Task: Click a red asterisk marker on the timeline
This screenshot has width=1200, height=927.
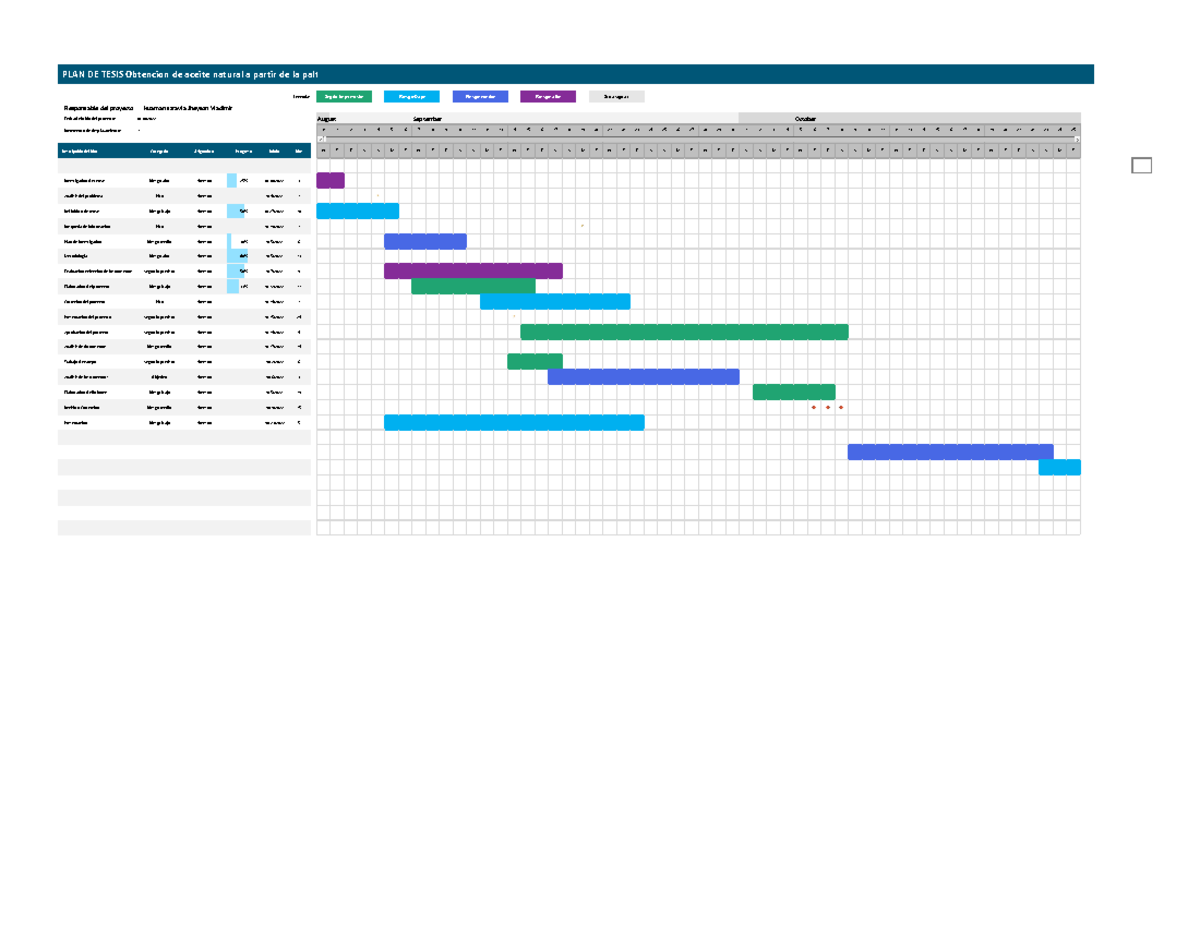Action: [815, 408]
